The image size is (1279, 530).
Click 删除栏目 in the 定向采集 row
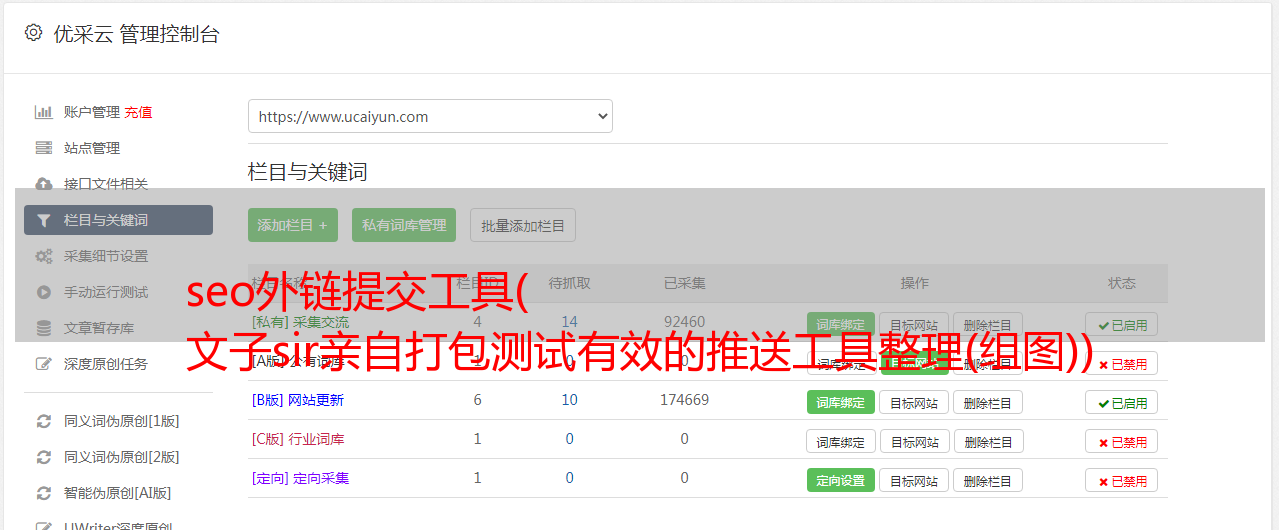(988, 481)
